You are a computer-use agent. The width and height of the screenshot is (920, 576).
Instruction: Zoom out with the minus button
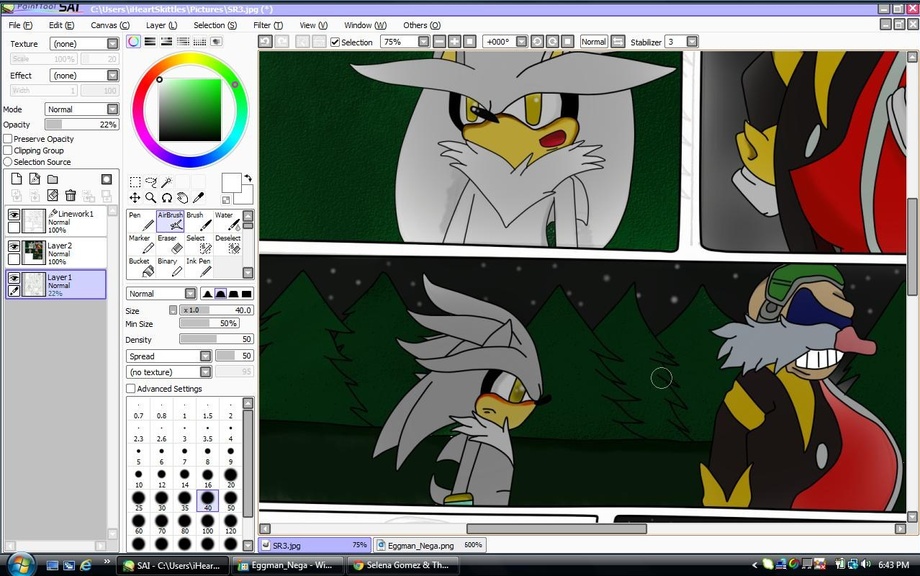tap(439, 42)
